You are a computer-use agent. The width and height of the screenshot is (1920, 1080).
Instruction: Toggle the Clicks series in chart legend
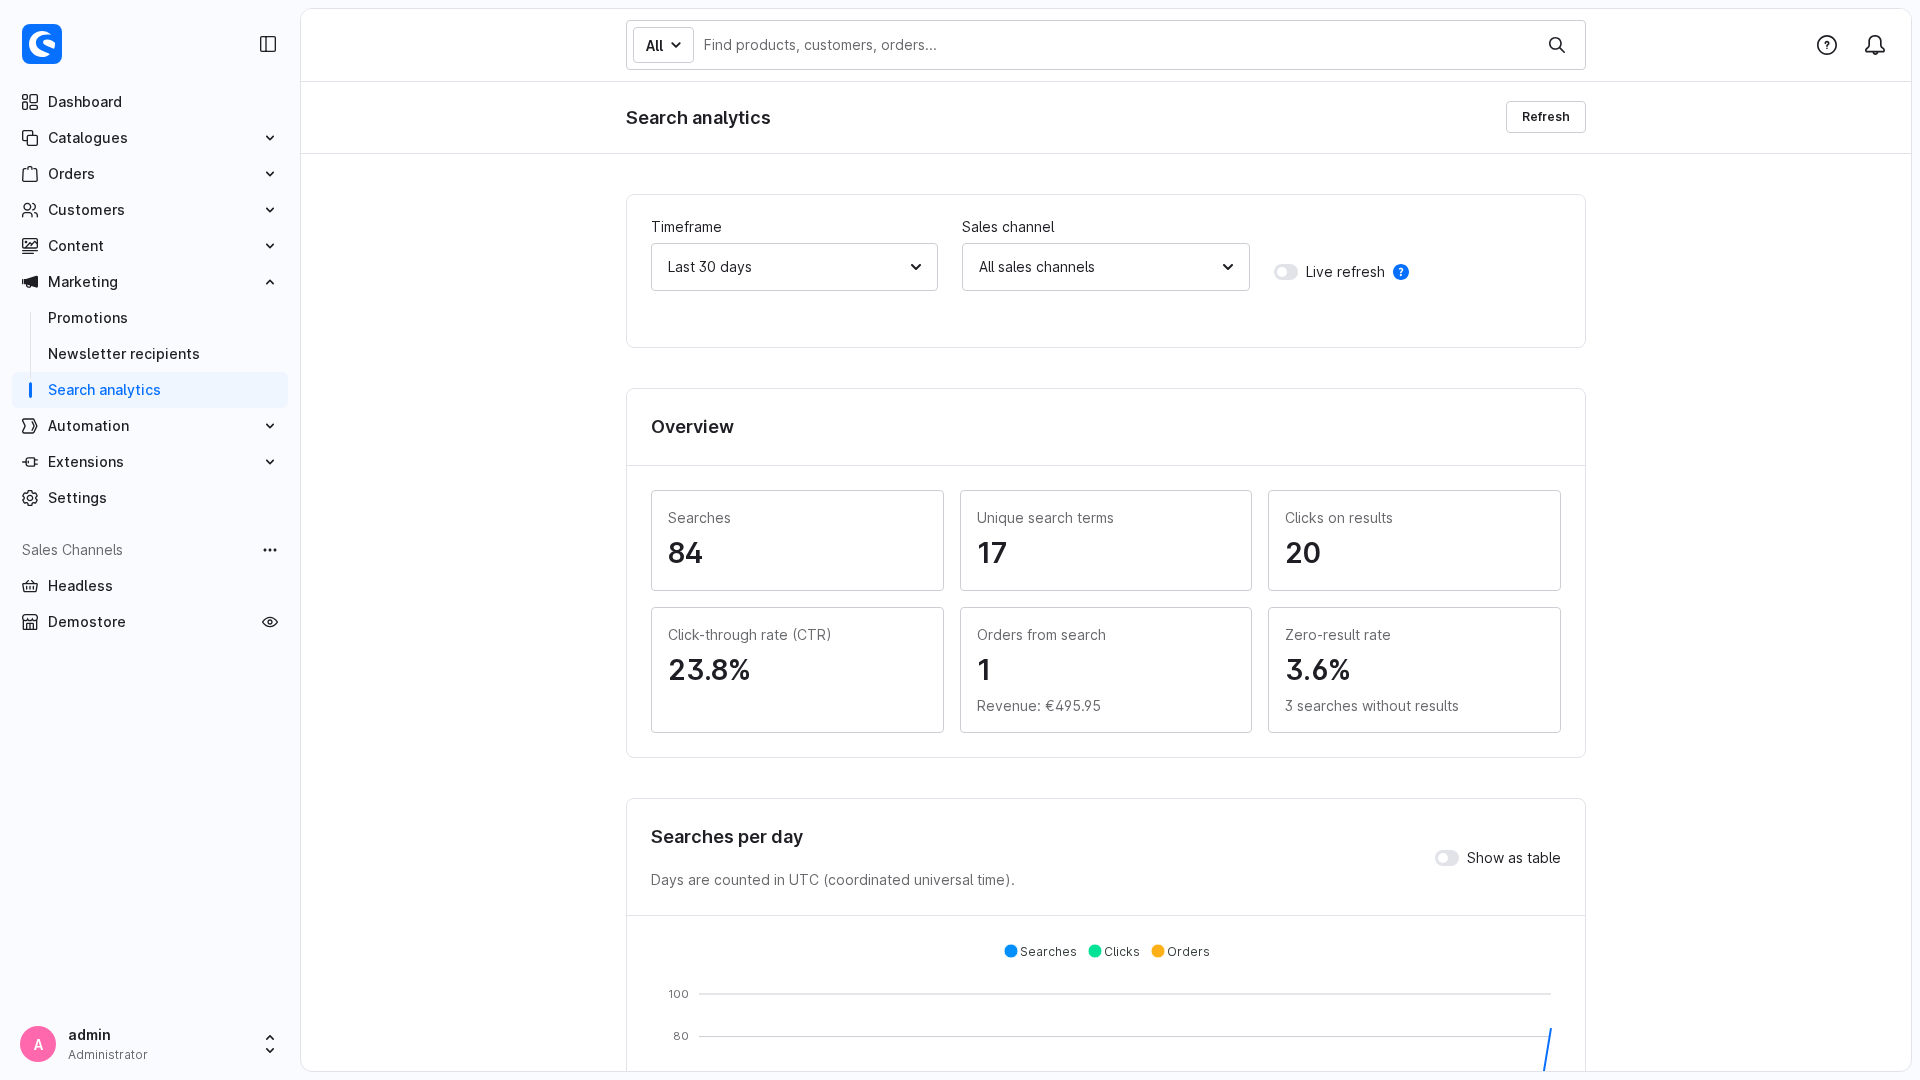pyautogui.click(x=1114, y=951)
